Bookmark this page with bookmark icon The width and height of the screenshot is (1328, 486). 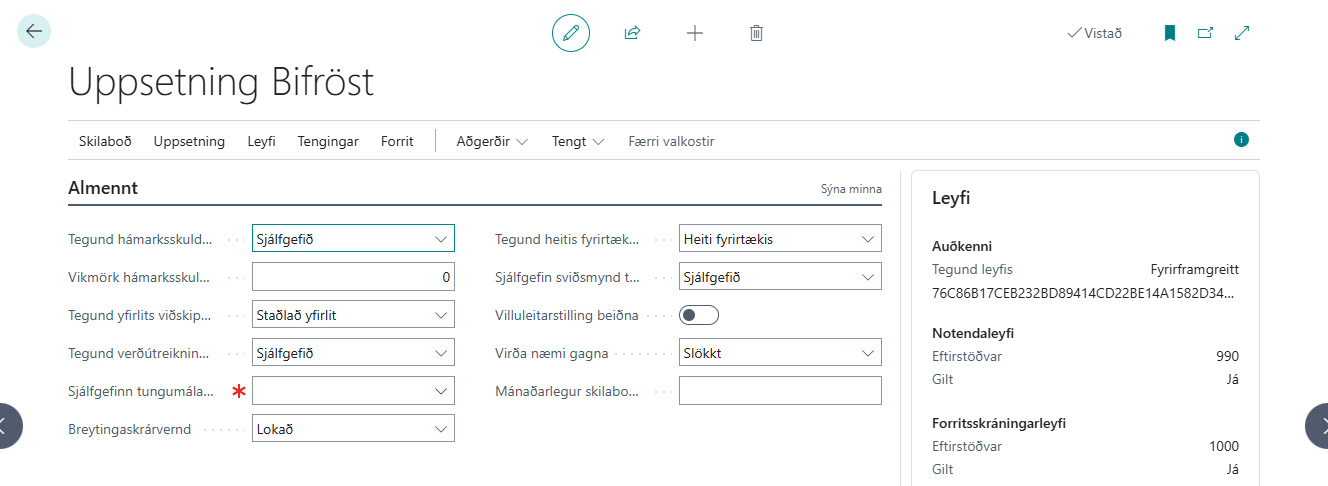1169,33
